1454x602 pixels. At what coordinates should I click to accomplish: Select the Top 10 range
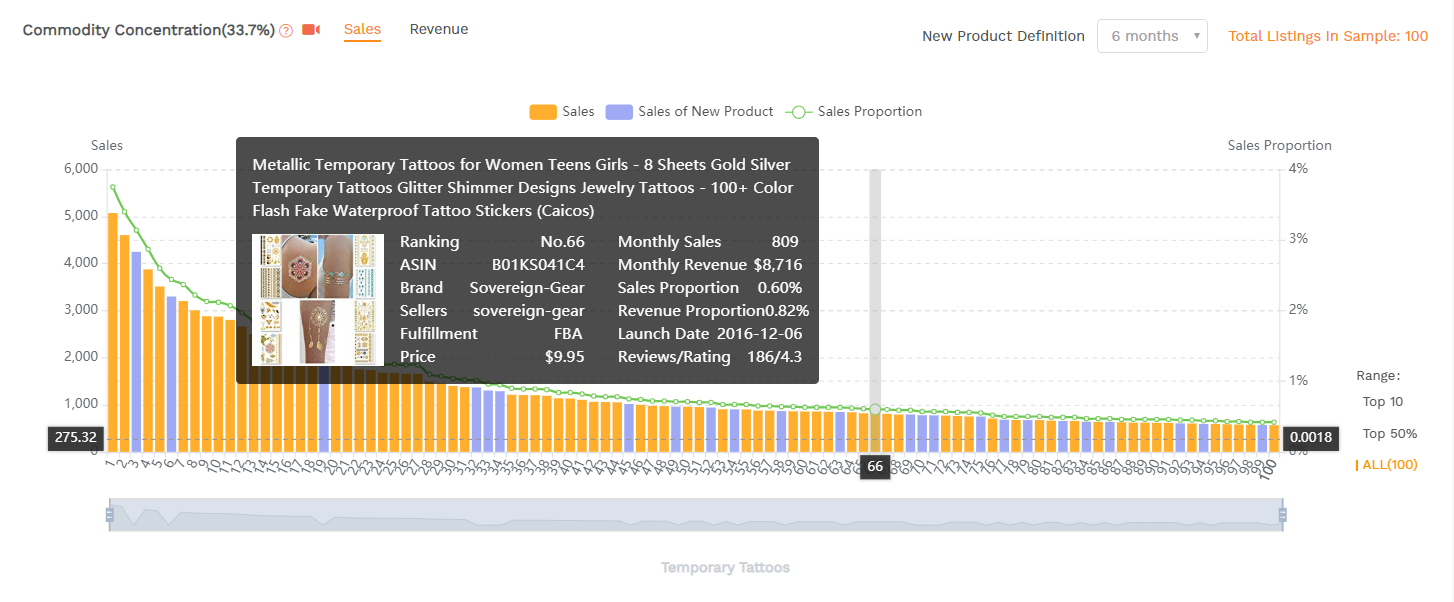1382,402
